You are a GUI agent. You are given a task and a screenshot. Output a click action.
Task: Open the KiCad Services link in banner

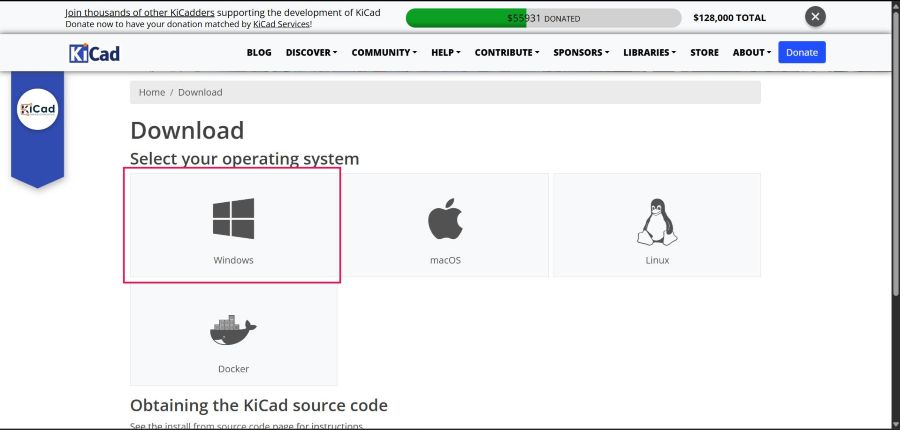click(x=281, y=24)
